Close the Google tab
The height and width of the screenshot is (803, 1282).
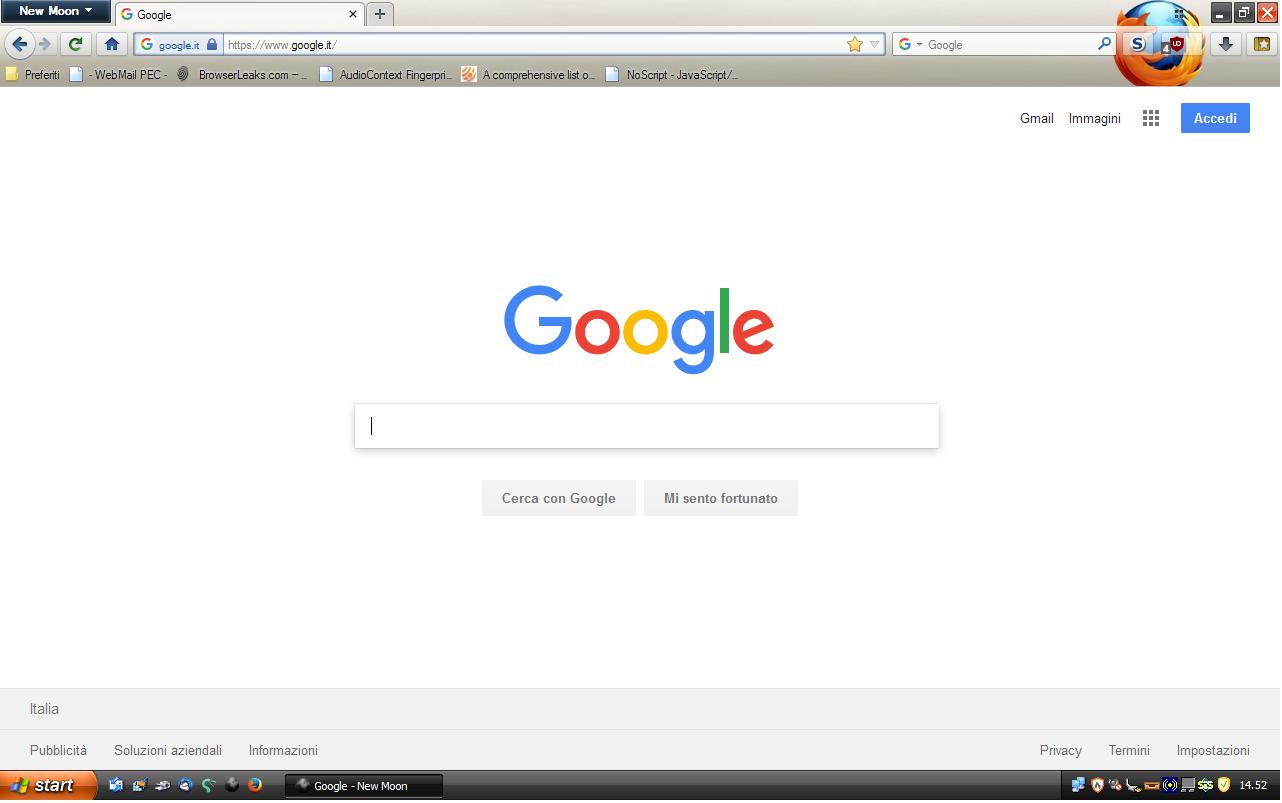coord(353,14)
